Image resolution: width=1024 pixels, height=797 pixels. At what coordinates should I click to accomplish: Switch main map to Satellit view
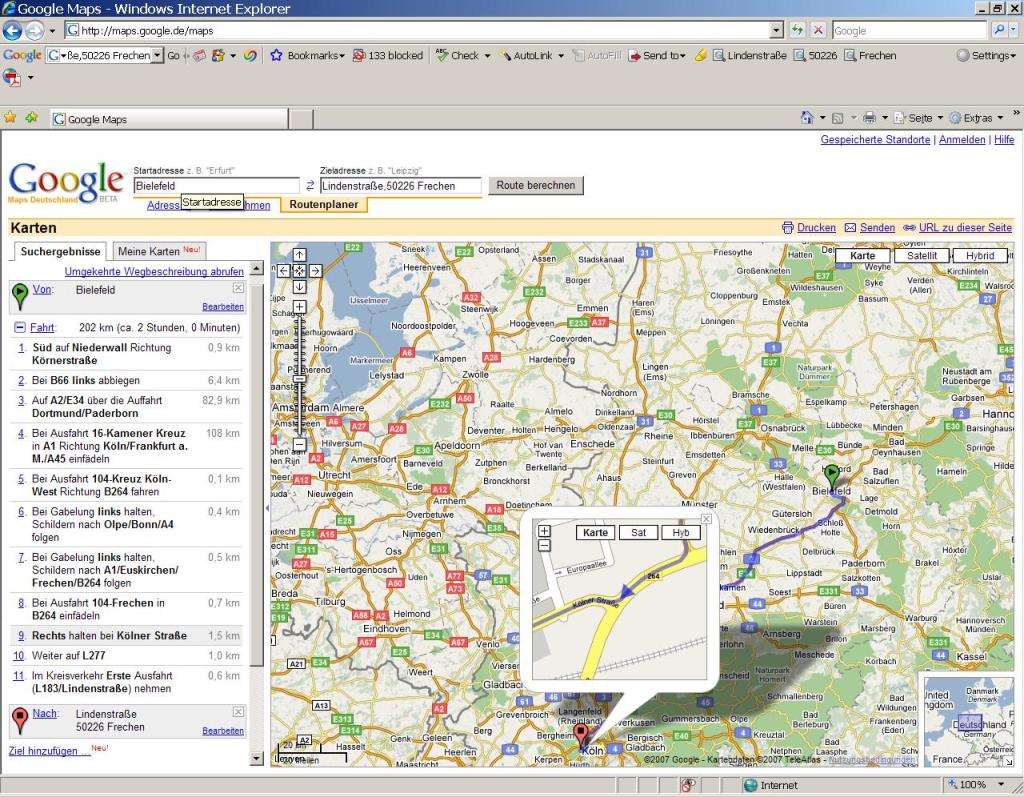click(x=921, y=255)
